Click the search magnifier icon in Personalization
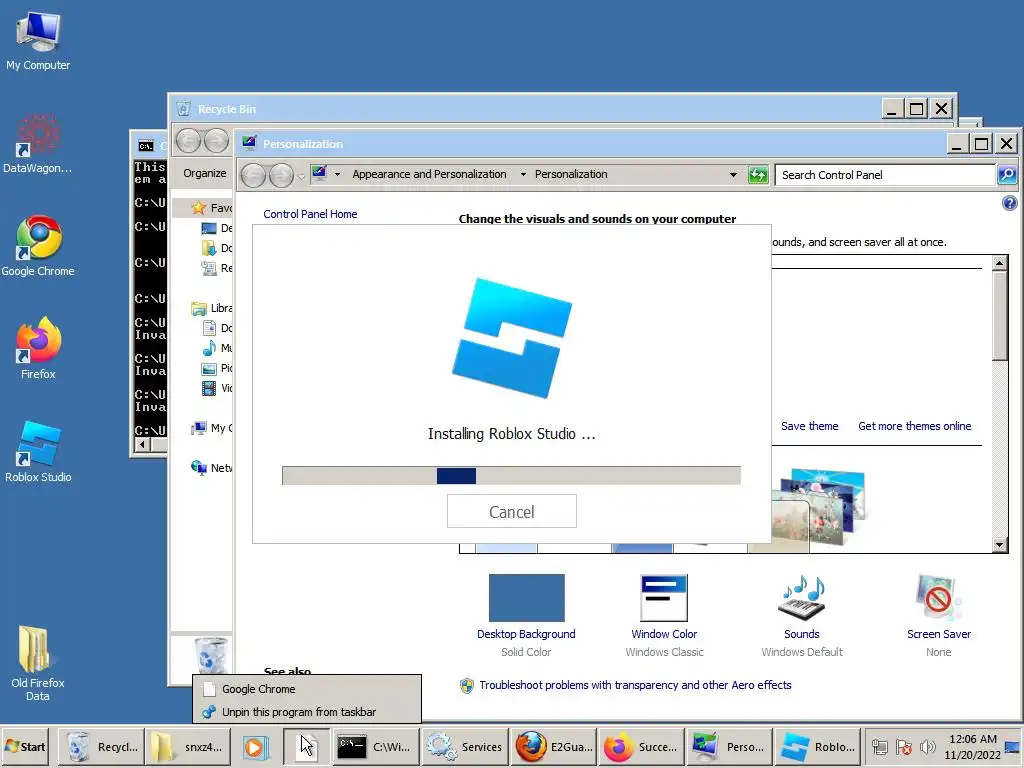 1006,175
